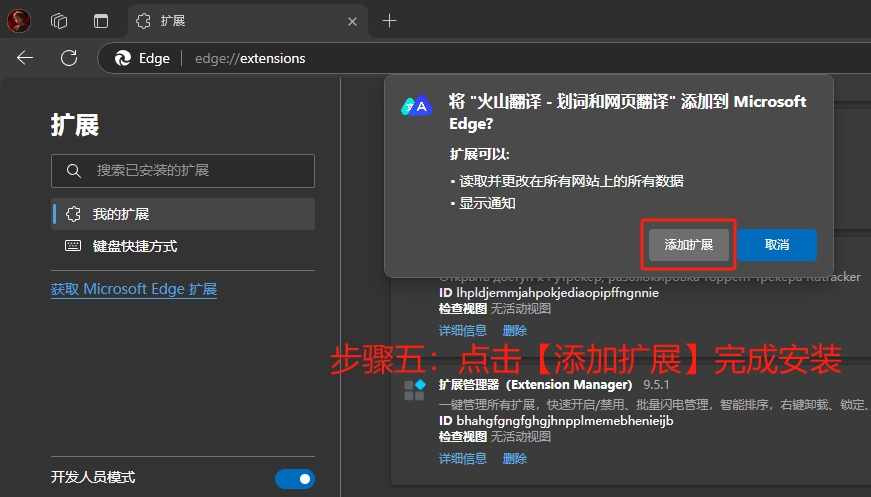Toggle 开发人员模式 switch

pos(295,479)
